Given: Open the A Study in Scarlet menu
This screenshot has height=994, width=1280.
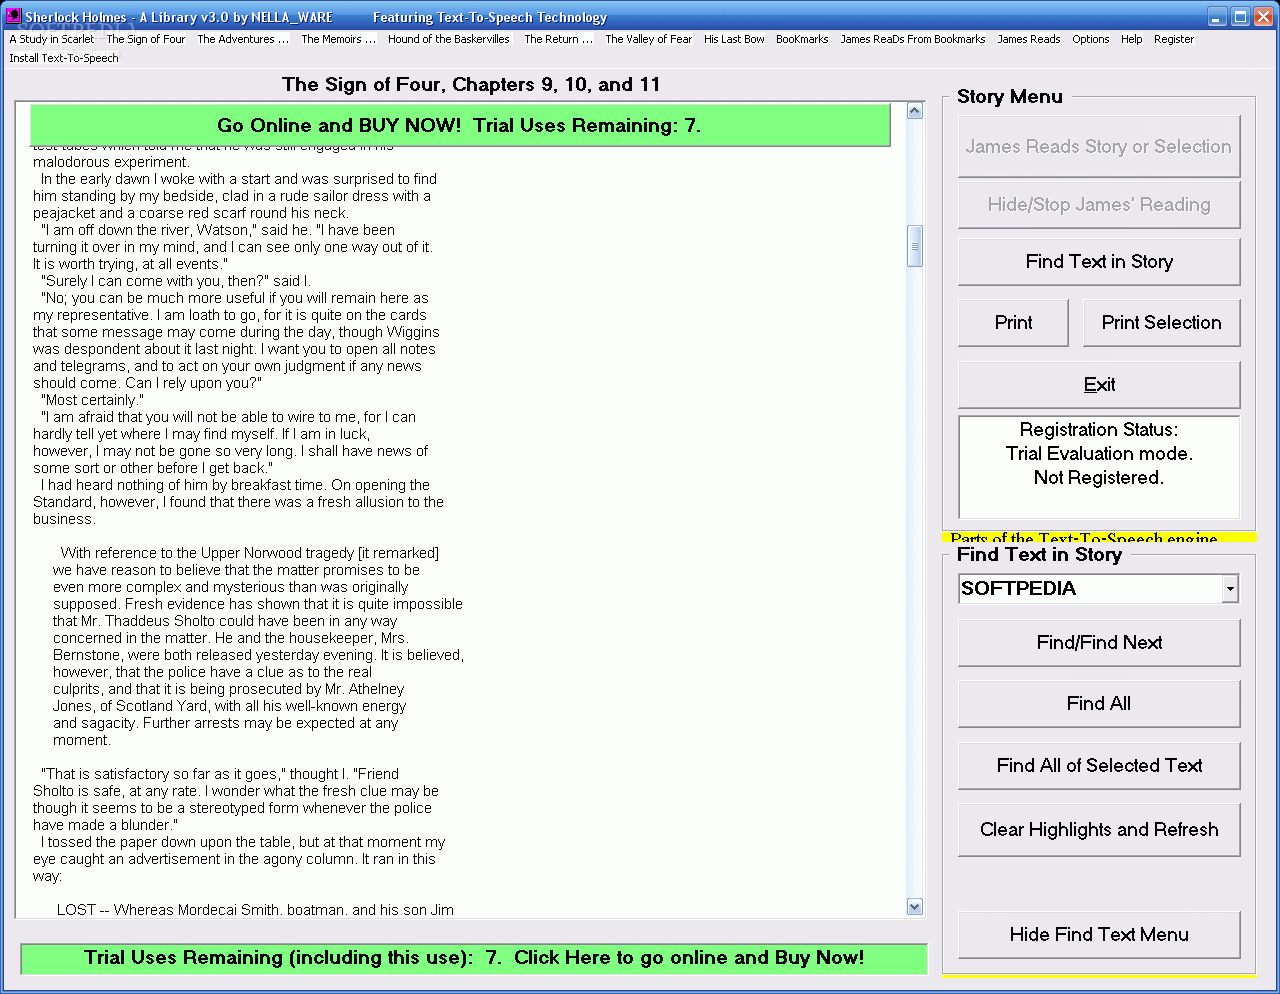Looking at the screenshot, I should point(52,39).
